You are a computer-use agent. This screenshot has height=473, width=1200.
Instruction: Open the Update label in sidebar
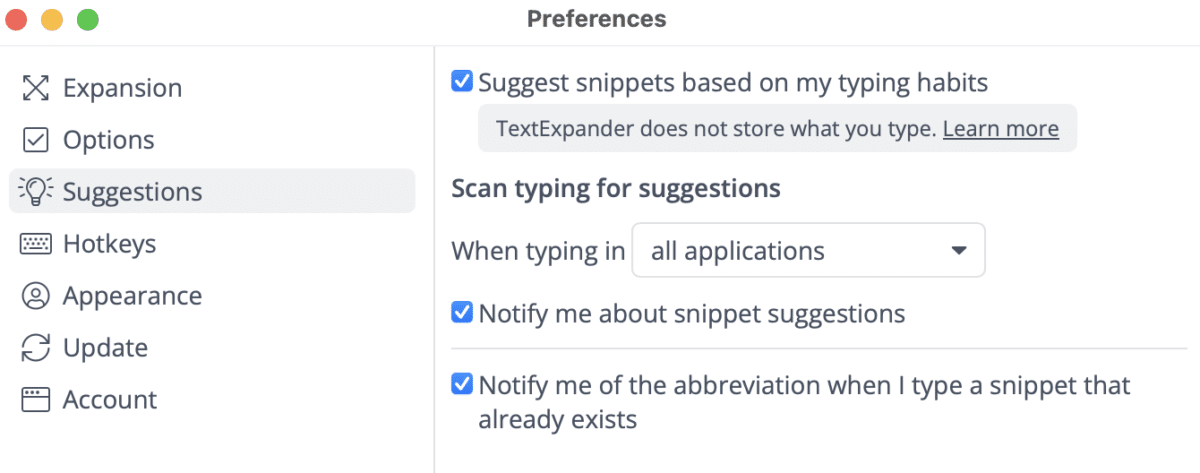[105, 348]
